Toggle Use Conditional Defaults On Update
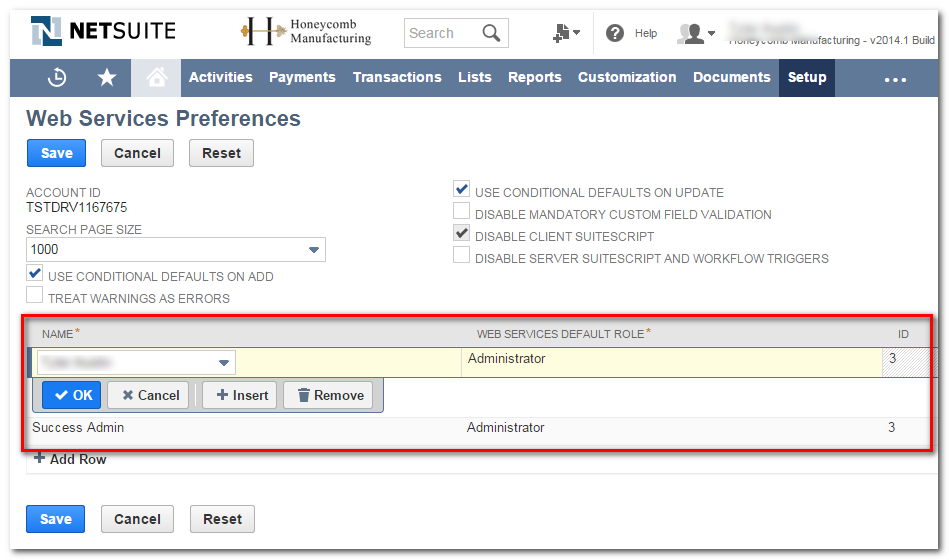The width and height of the screenshot is (949, 560). tap(462, 189)
